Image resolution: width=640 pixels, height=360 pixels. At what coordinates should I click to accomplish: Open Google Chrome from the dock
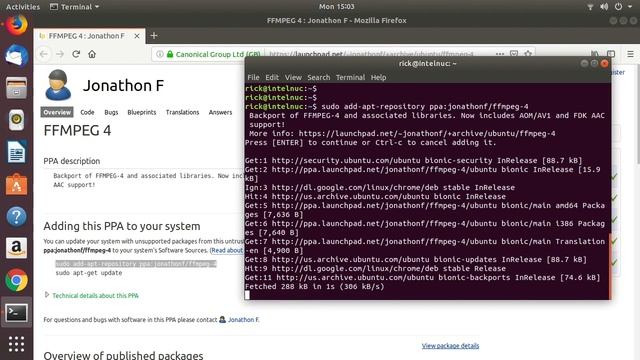16,280
